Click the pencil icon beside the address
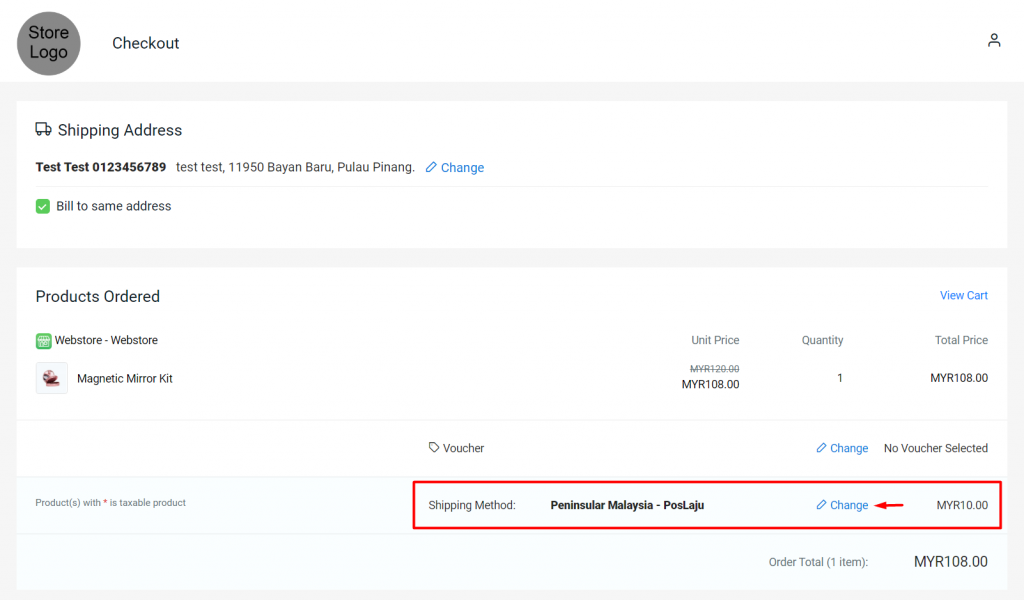This screenshot has height=600, width=1024. click(x=431, y=167)
